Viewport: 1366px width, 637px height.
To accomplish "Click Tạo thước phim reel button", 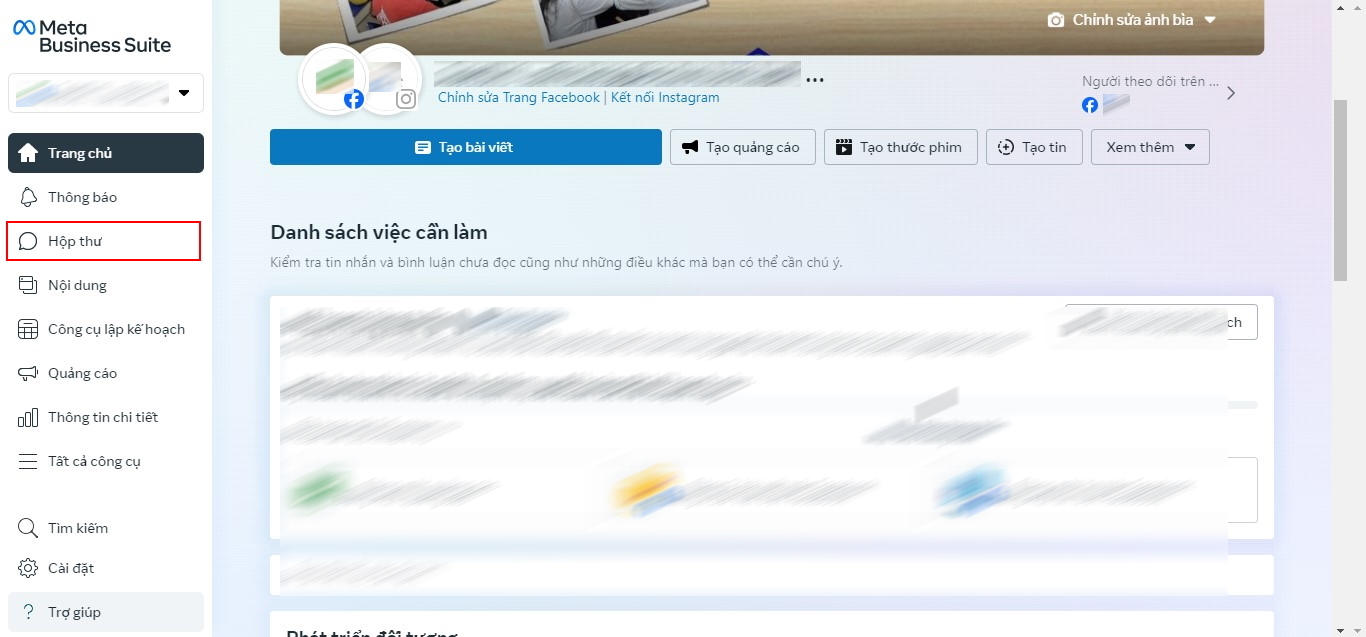I will click(900, 147).
